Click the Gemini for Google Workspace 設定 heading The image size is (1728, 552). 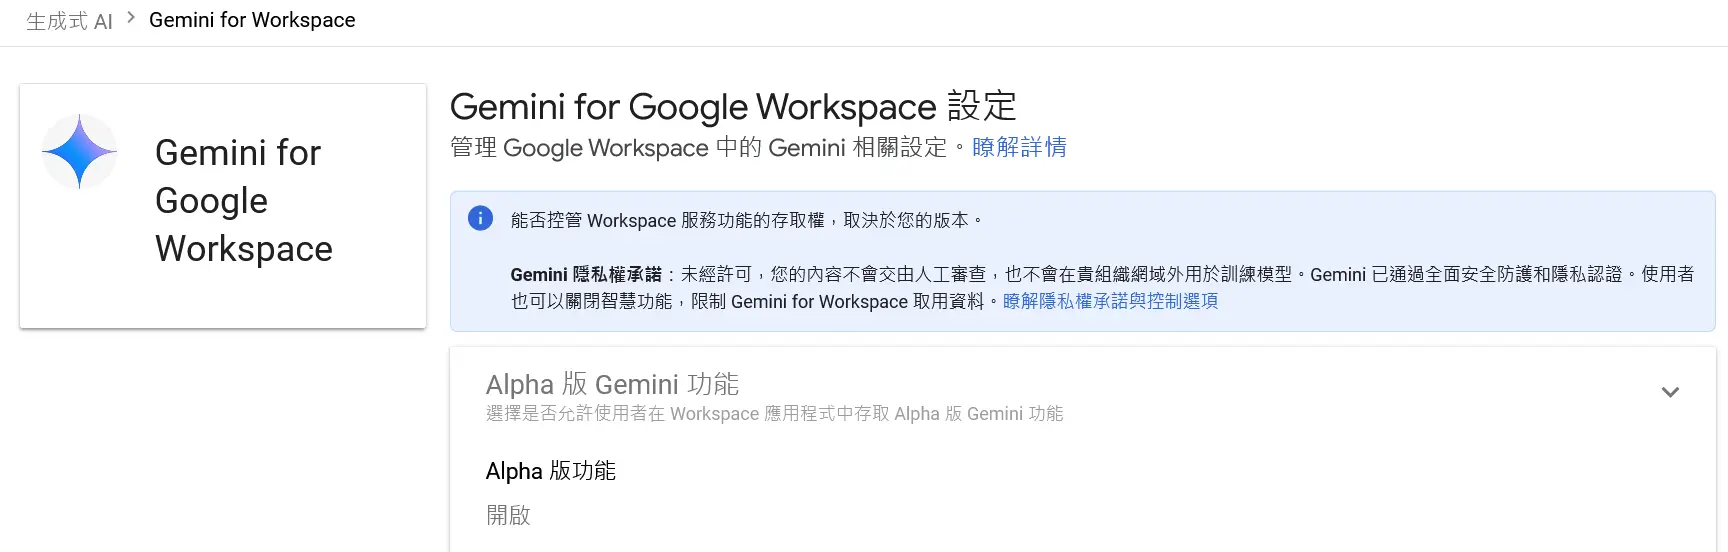(x=733, y=106)
